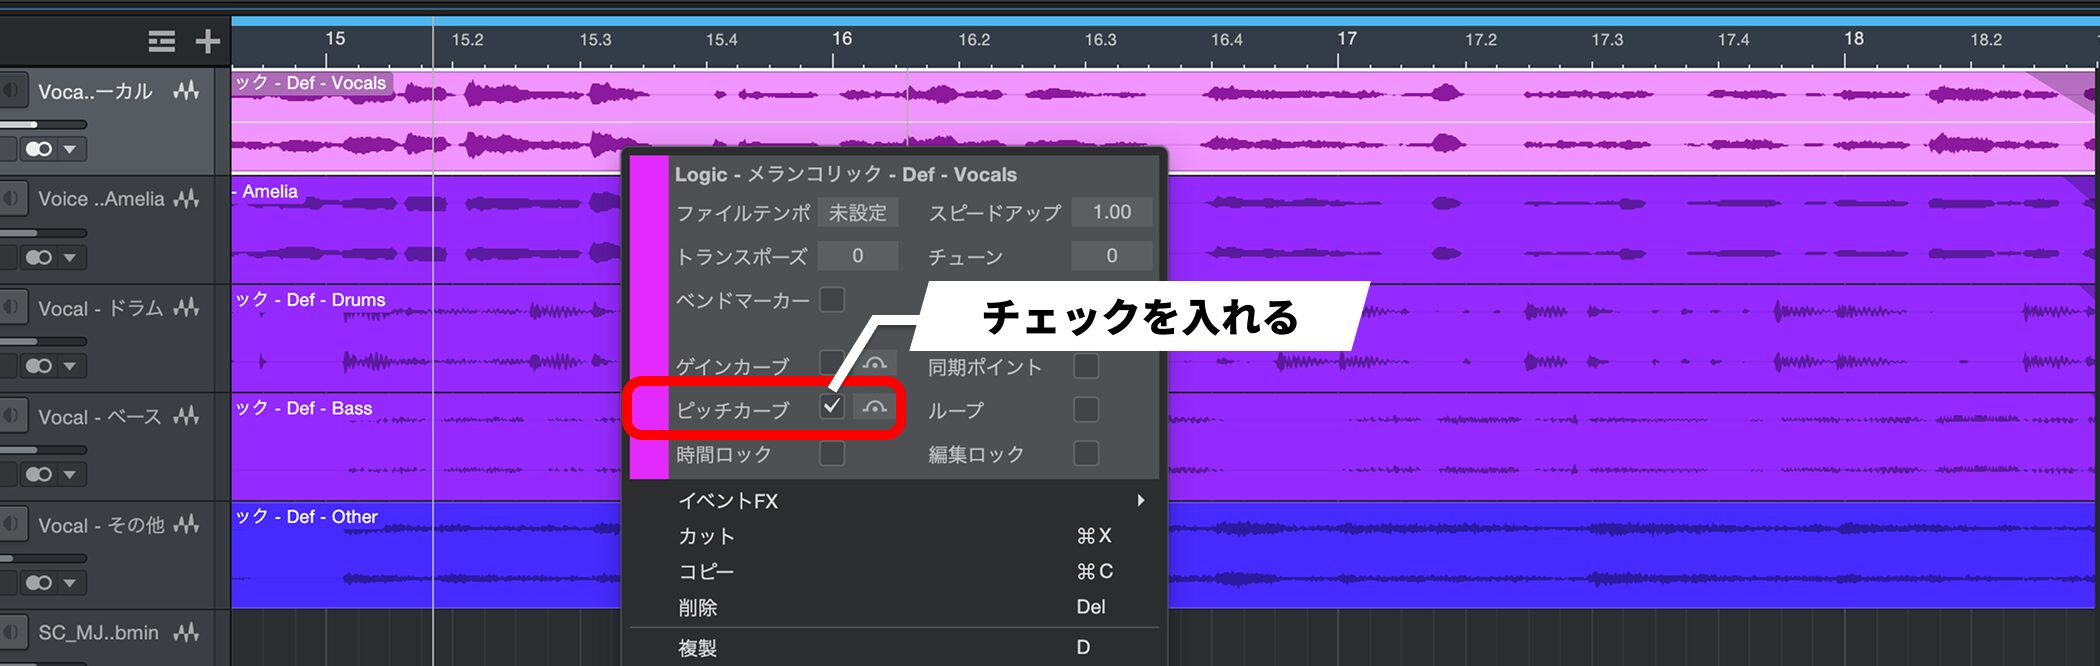This screenshot has width=2100, height=666.
Task: Click waveform icon on Vocal - ドラム track
Action: point(186,308)
